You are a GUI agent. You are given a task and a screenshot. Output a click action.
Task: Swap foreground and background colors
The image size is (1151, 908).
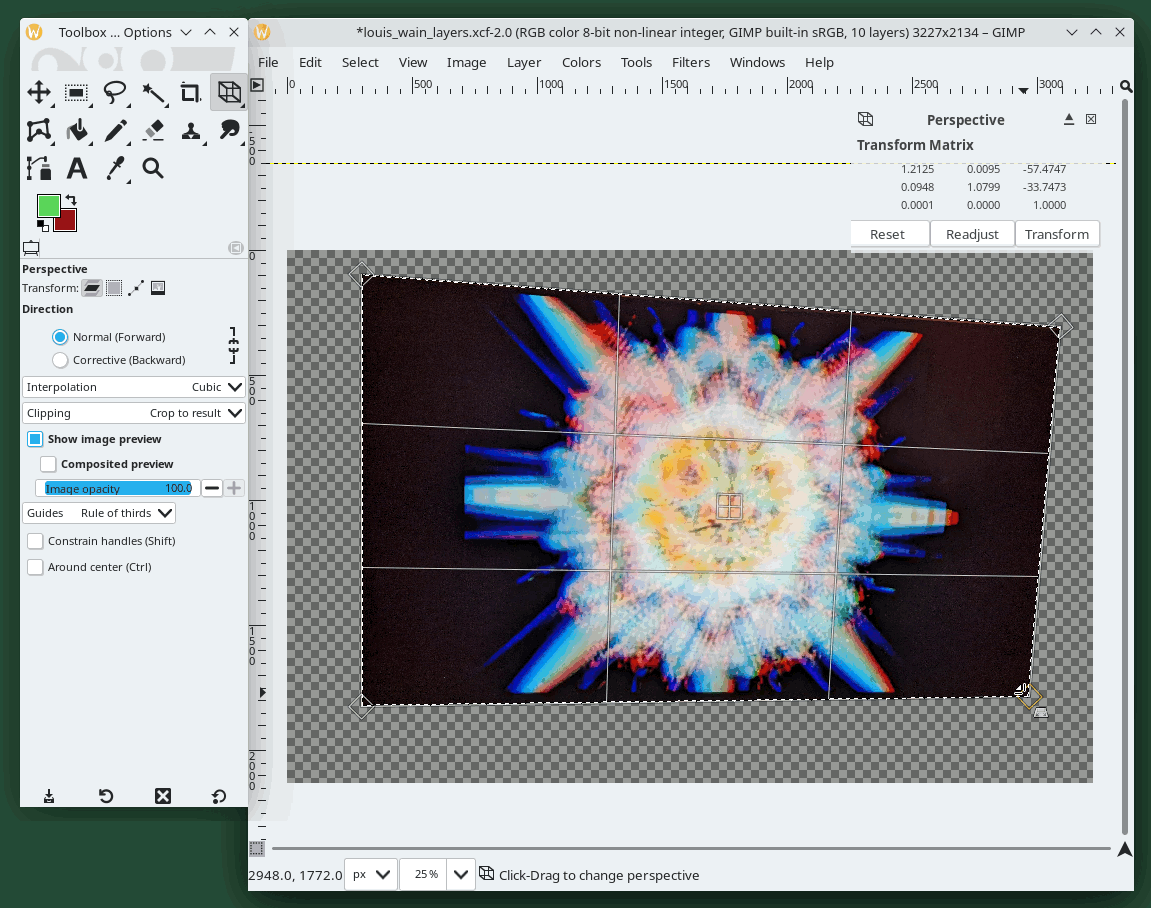(70, 200)
